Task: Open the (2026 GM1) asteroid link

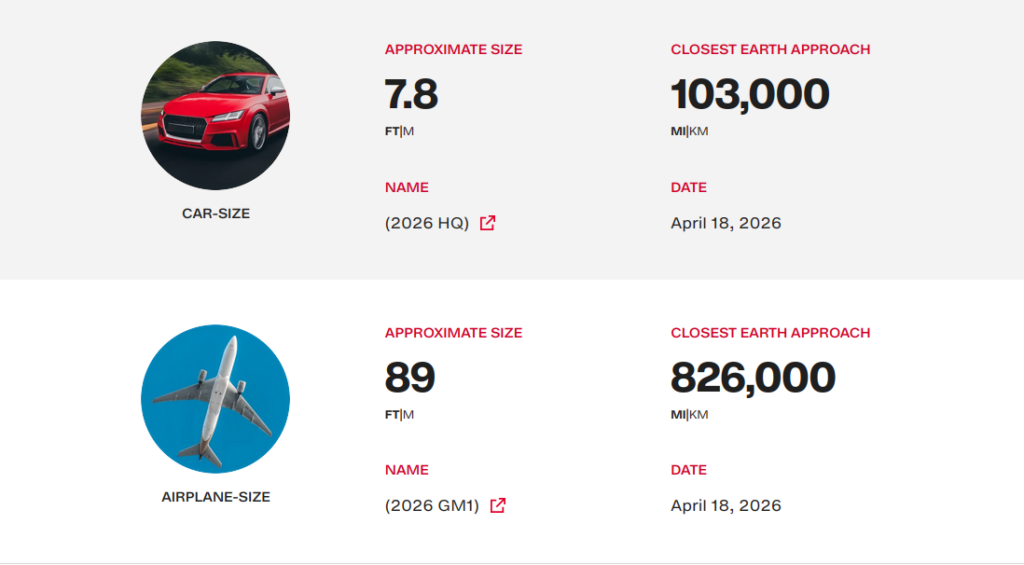Action: coord(432,506)
